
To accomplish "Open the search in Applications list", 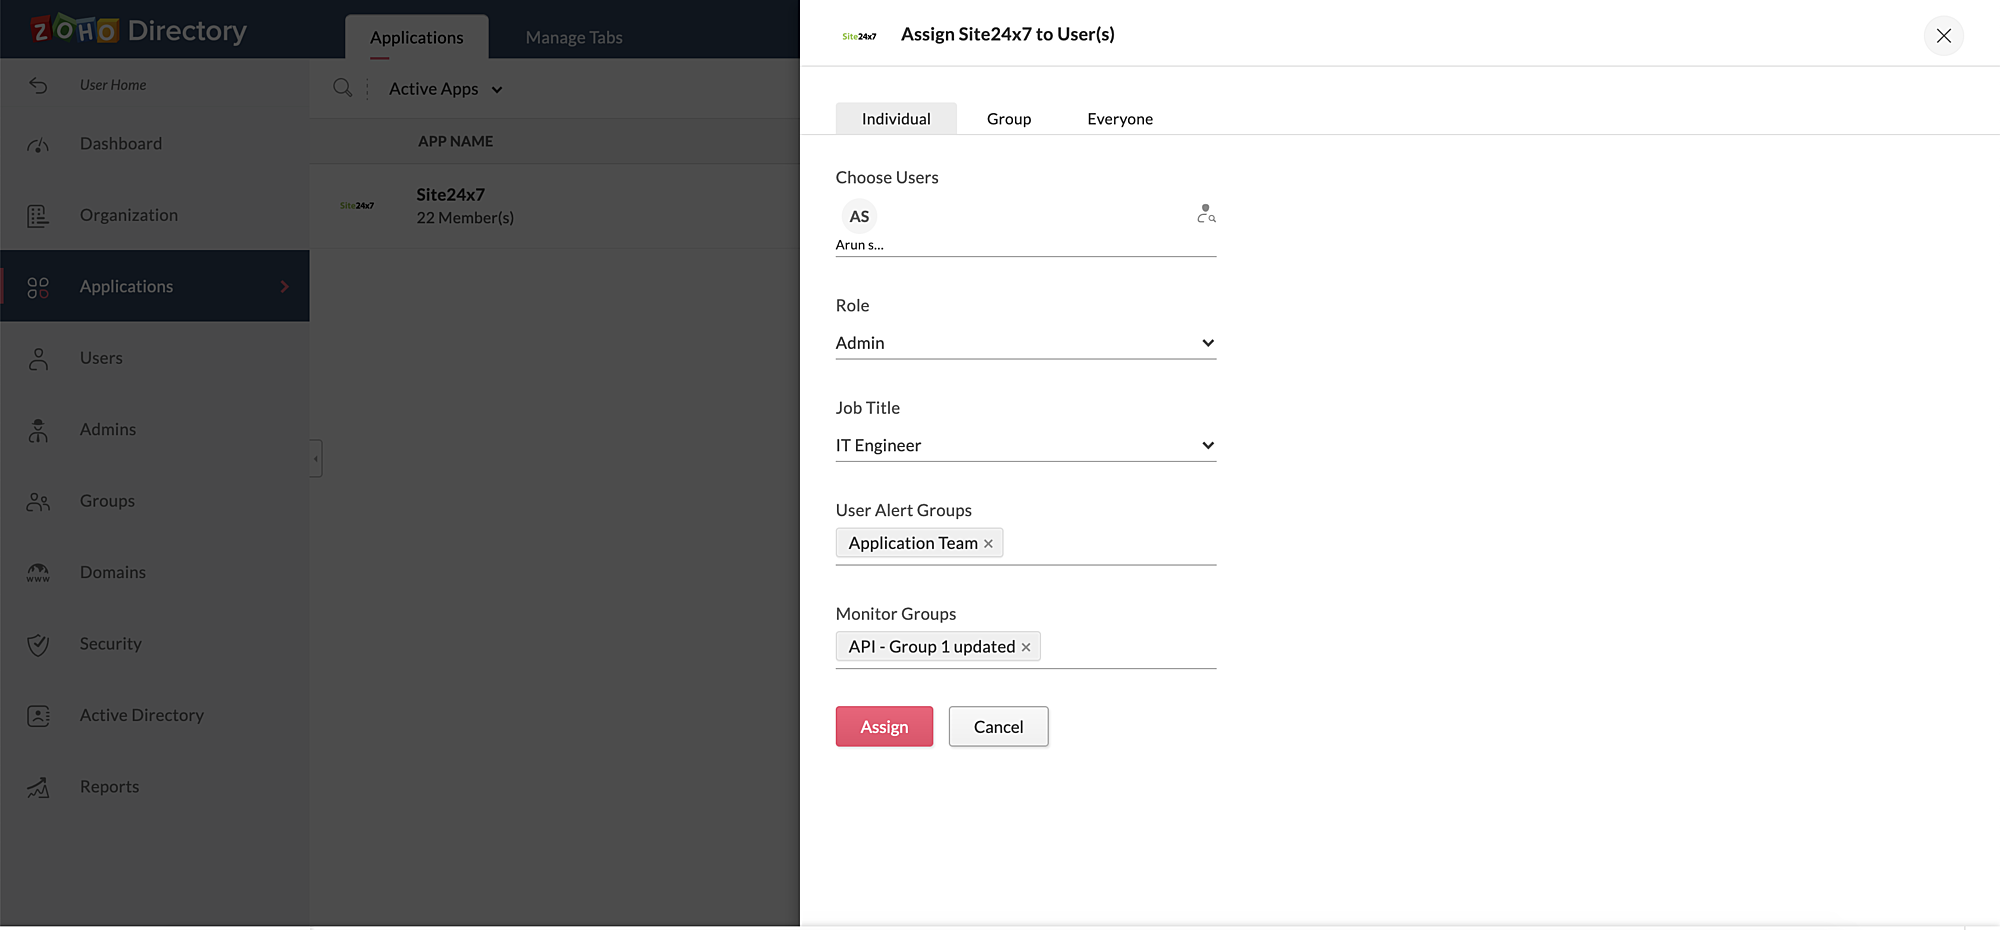I will [x=342, y=88].
